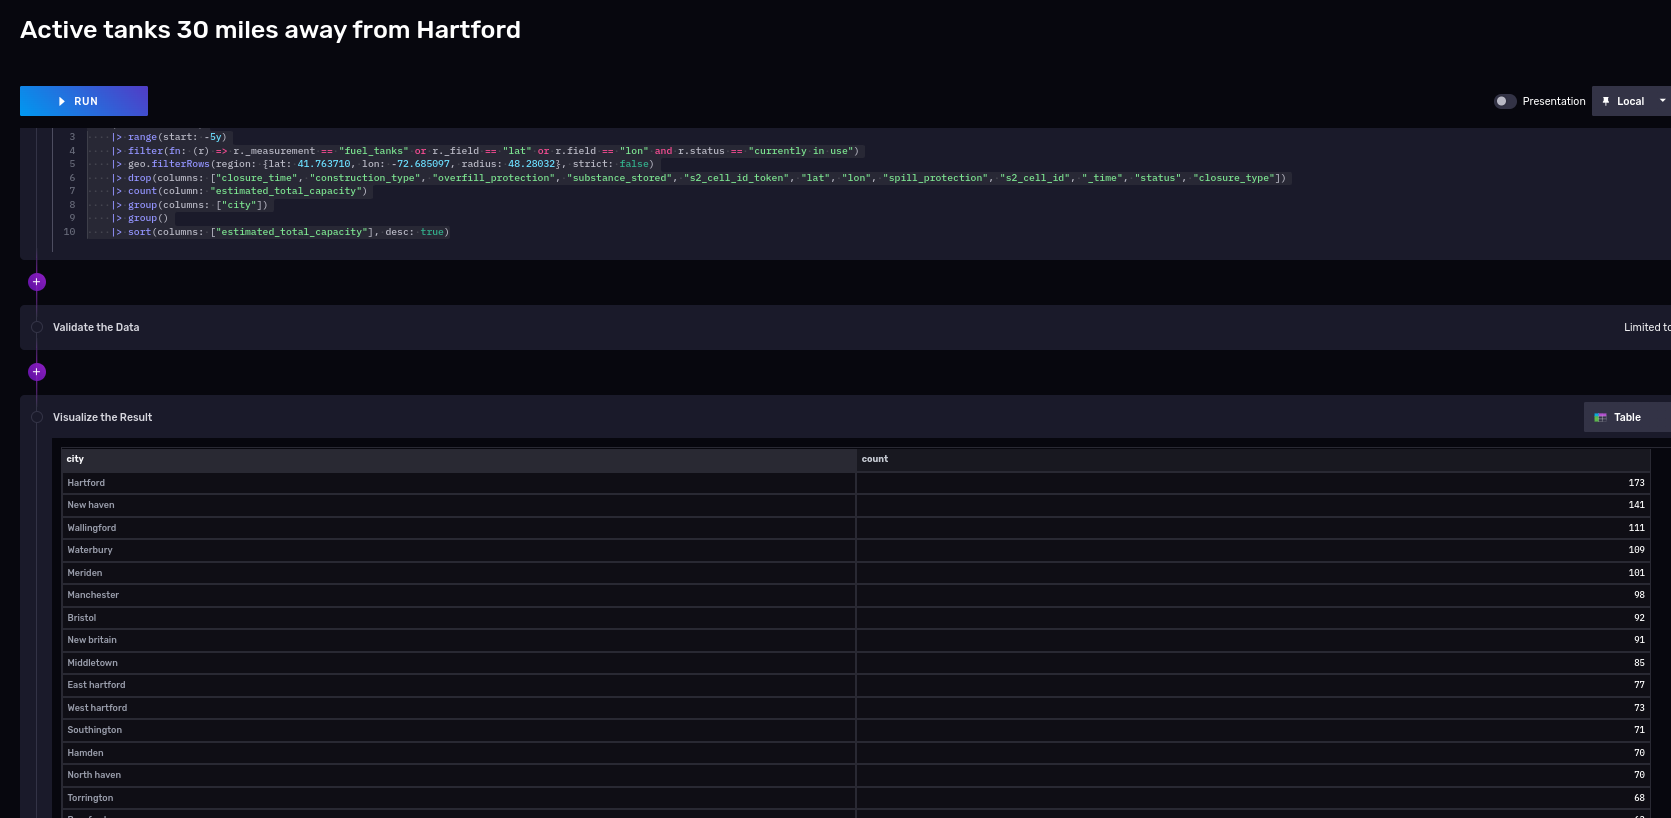
Task: Click the Validate the Data panel title
Action: [x=96, y=327]
